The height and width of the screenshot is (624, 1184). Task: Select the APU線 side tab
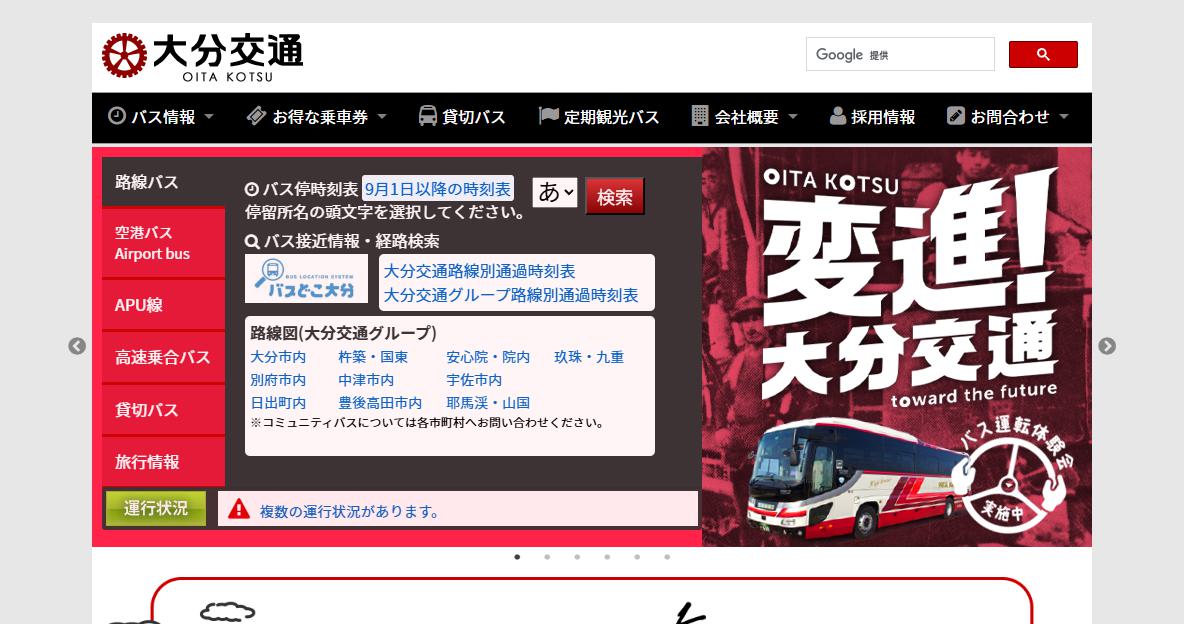pos(163,305)
